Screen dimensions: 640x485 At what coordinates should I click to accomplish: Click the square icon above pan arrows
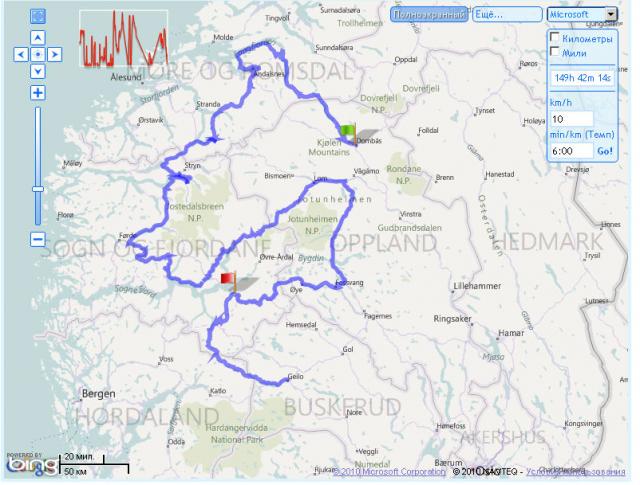point(38,16)
